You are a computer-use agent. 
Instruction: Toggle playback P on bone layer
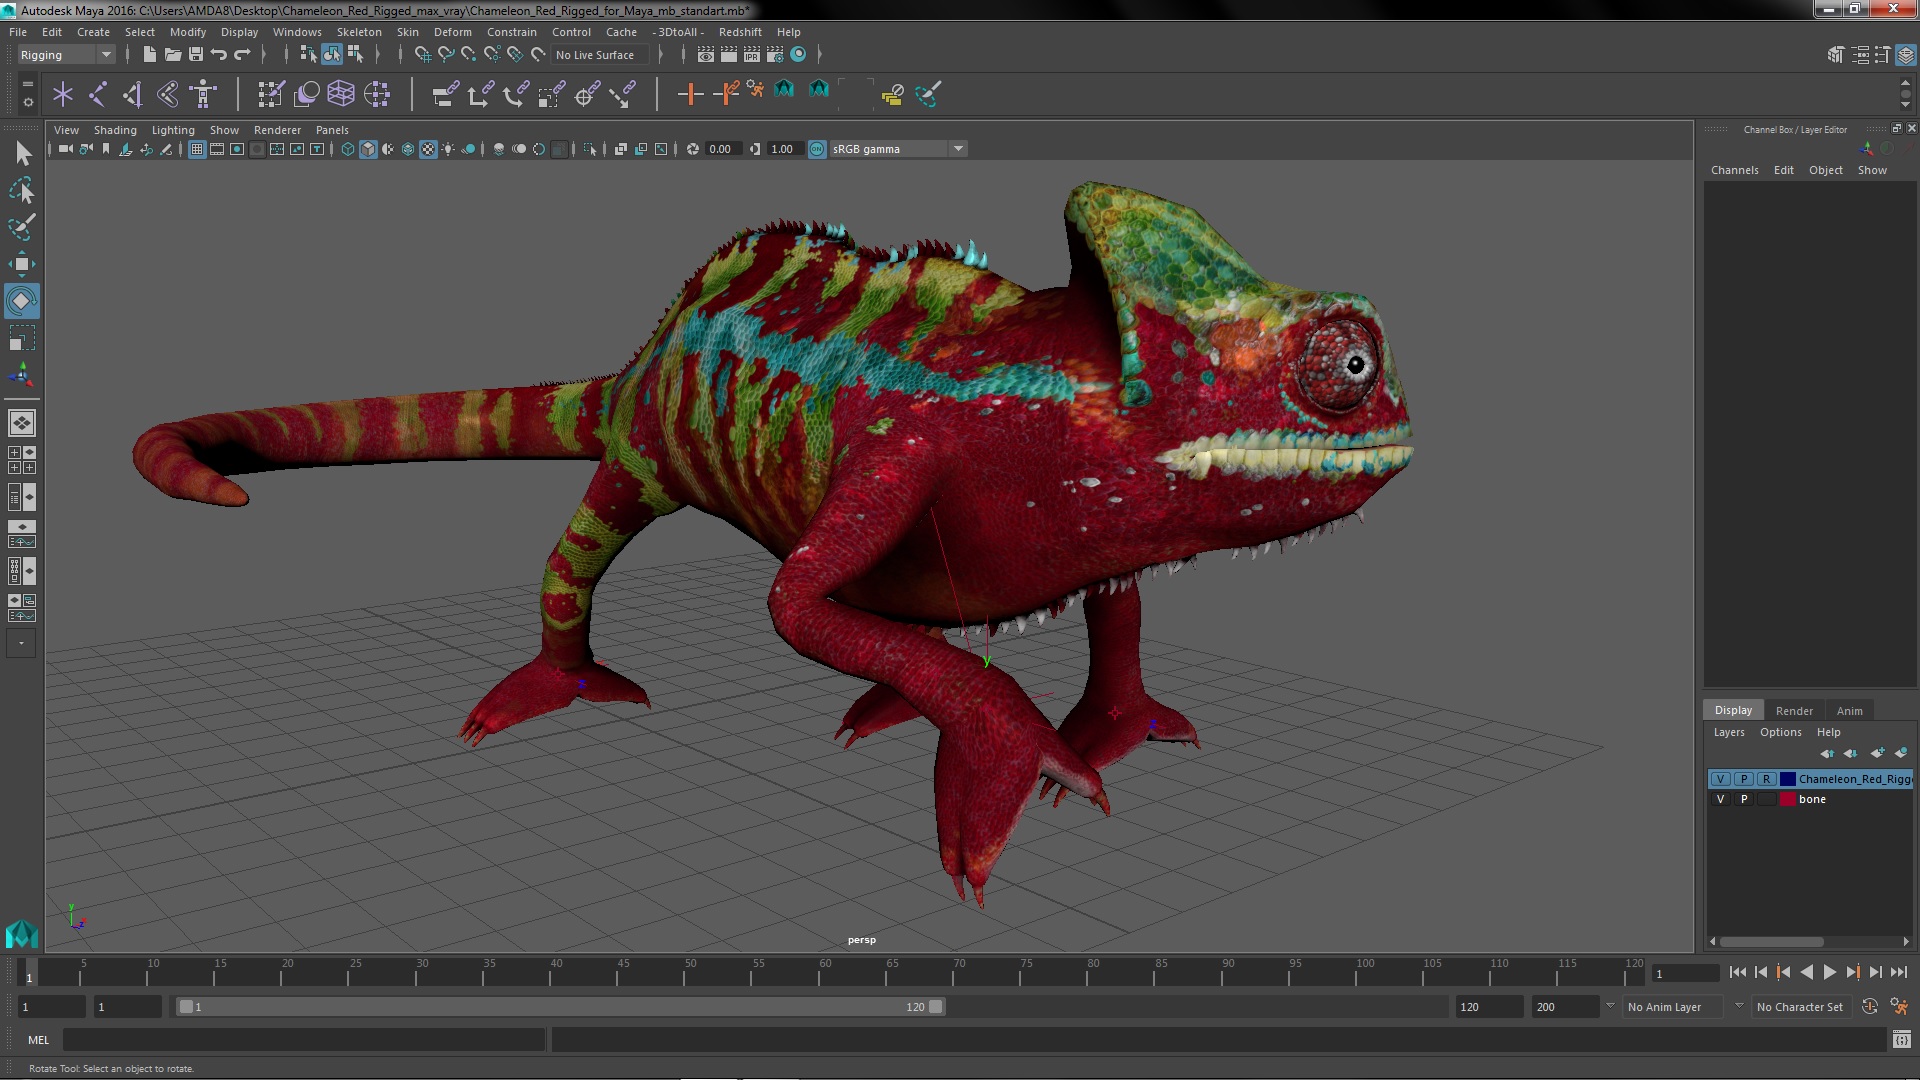(1744, 799)
